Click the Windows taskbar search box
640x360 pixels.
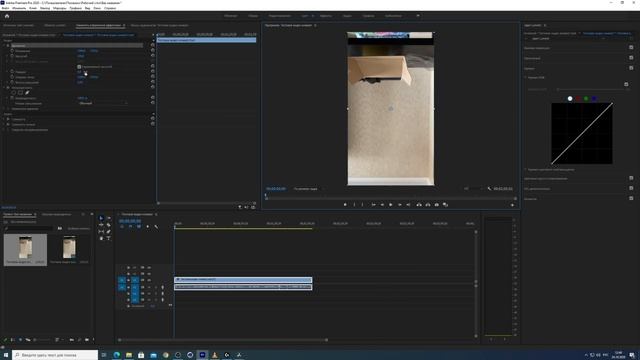pos(55,355)
